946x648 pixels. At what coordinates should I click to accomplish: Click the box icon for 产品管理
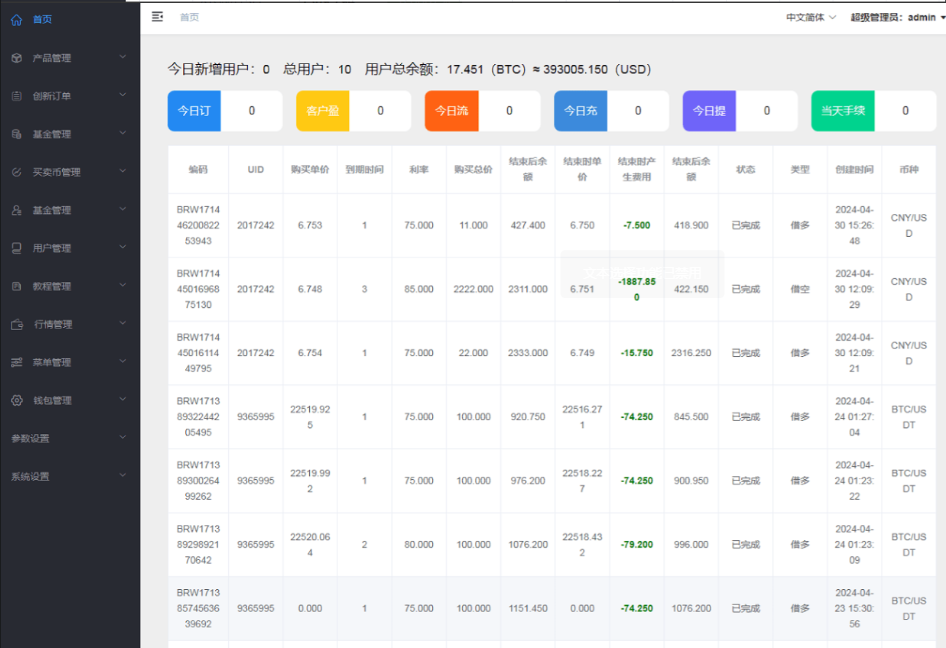coord(17,58)
